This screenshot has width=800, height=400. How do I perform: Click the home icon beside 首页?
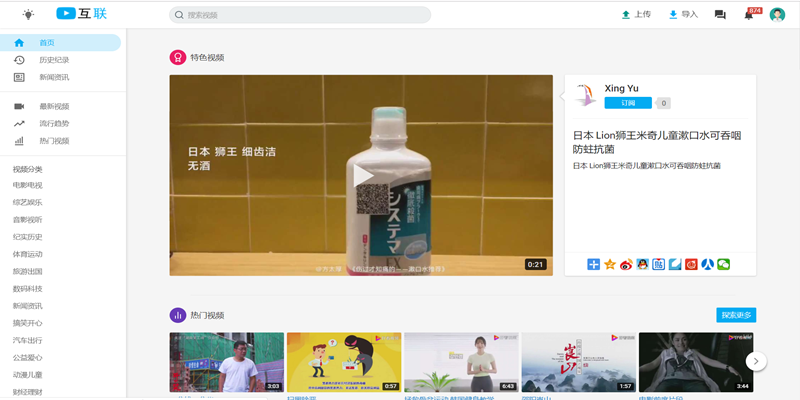point(19,43)
